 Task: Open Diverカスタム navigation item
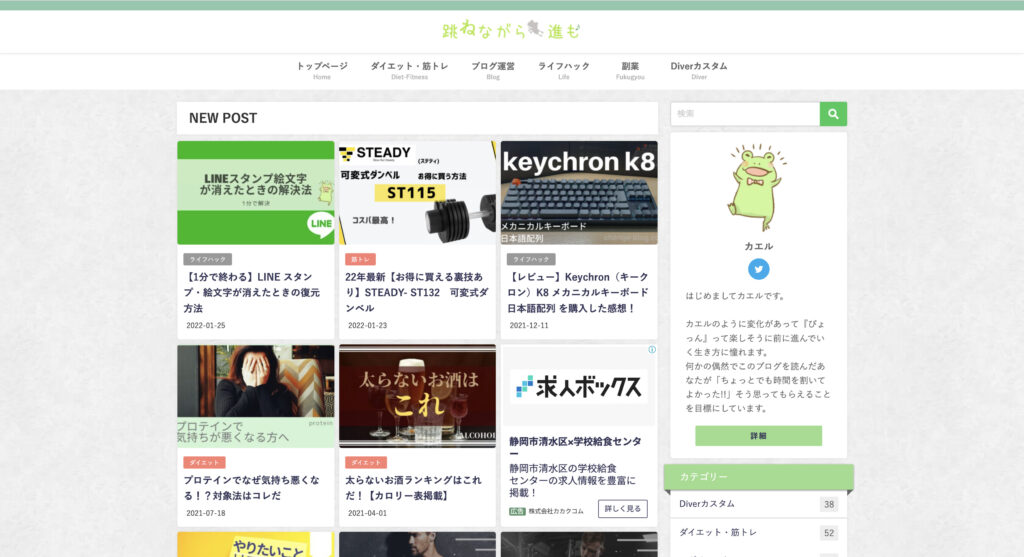(699, 70)
